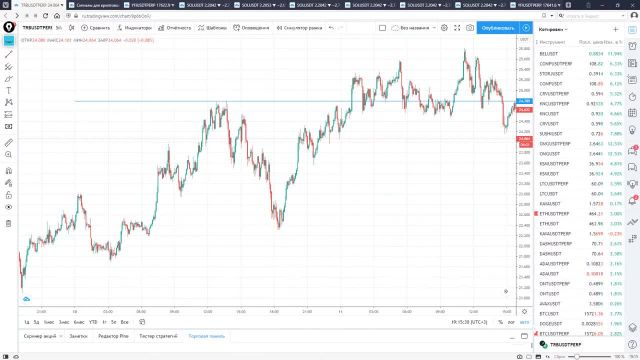The width and height of the screenshot is (640, 360).
Task: Open the long position forecasting tool
Action: tap(9, 115)
